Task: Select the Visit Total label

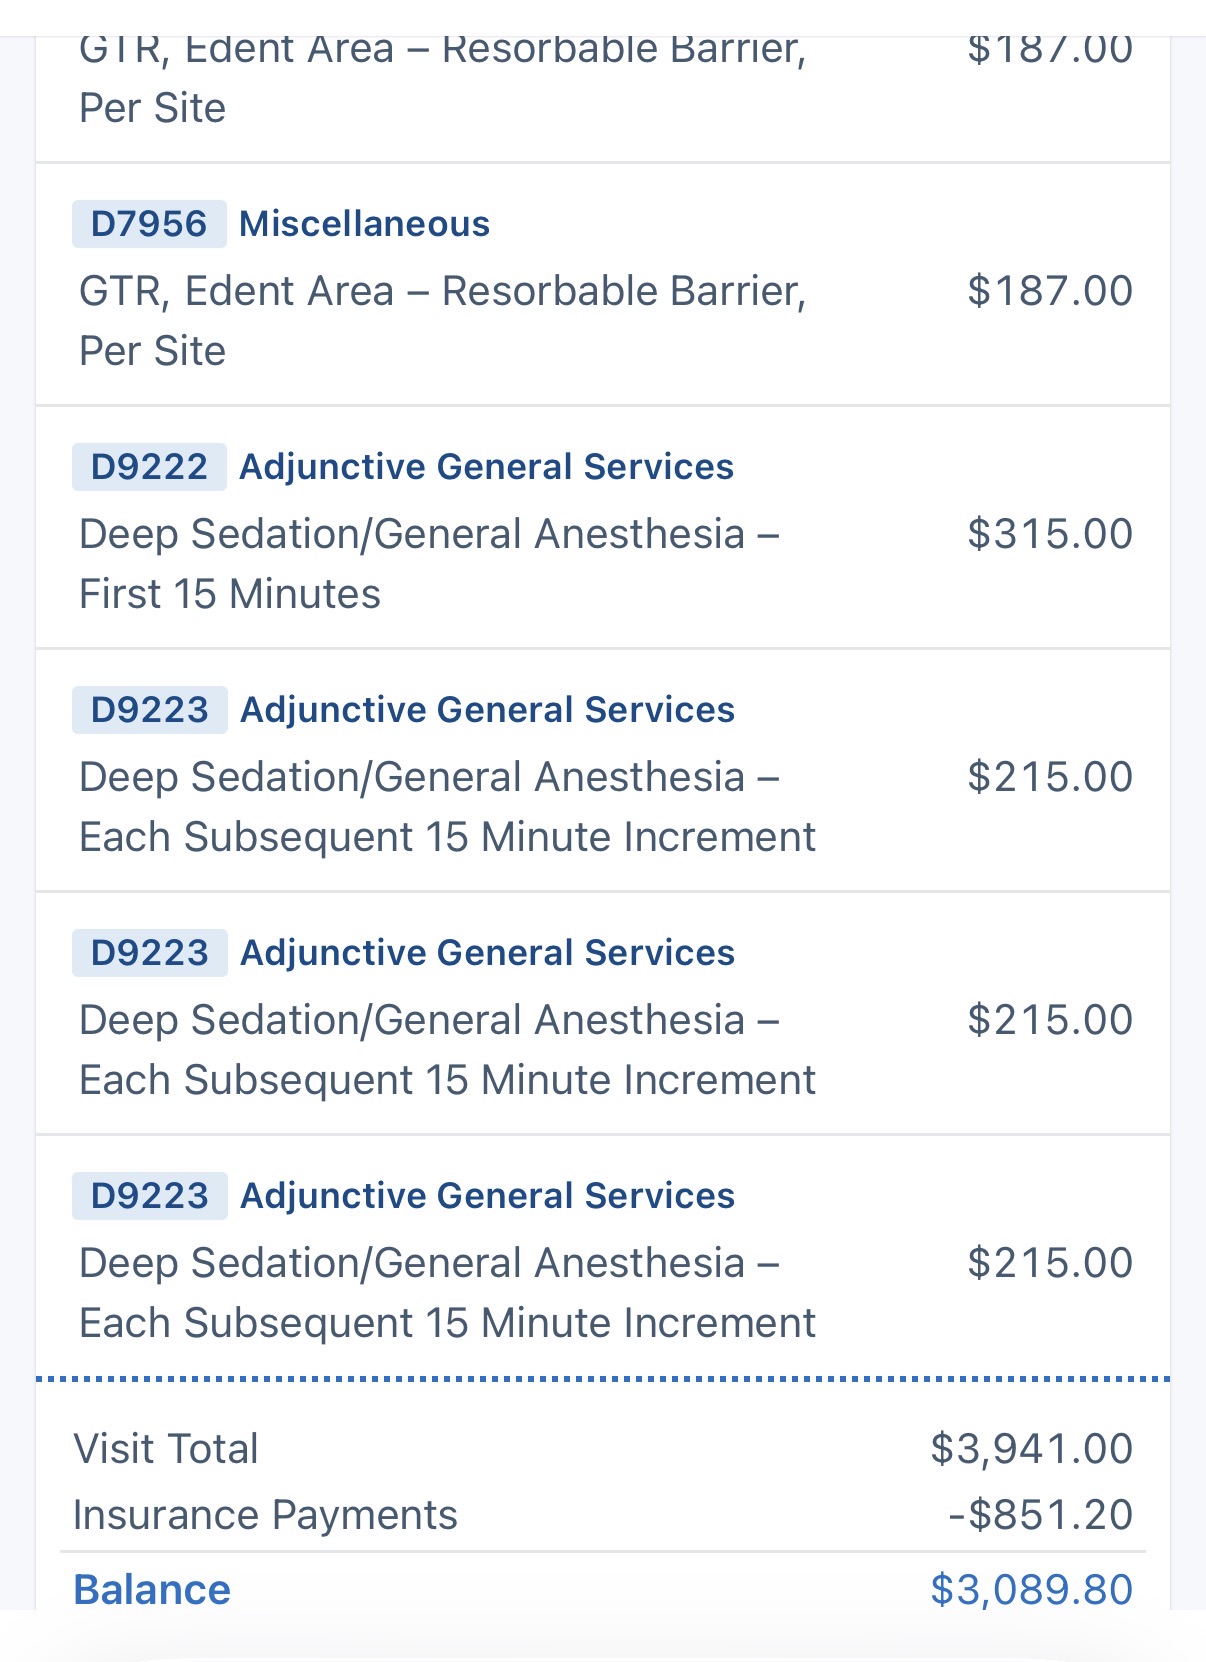Action: click(166, 1449)
